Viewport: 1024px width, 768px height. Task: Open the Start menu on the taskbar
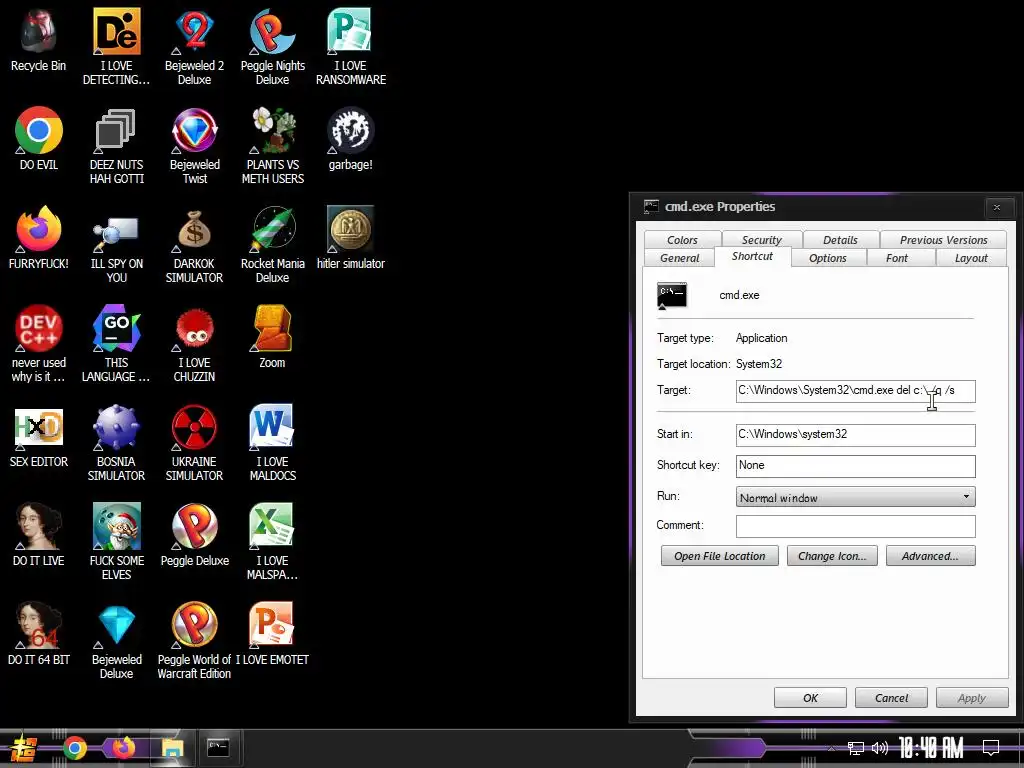[24, 748]
